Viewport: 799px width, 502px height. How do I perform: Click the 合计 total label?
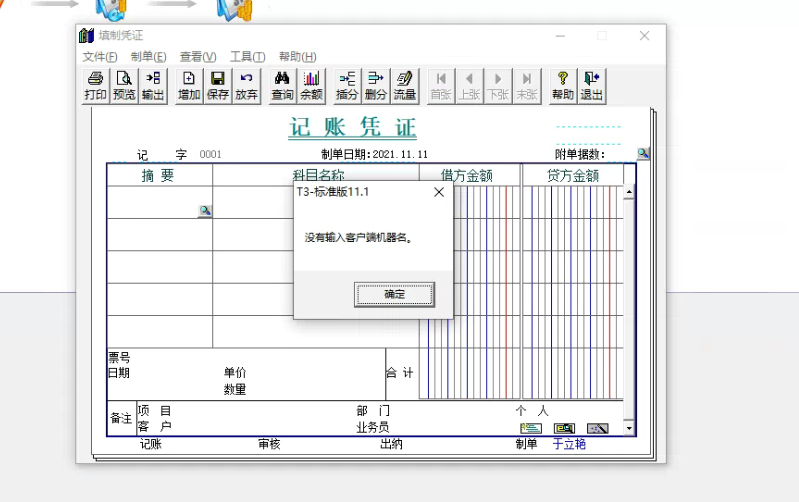click(400, 373)
